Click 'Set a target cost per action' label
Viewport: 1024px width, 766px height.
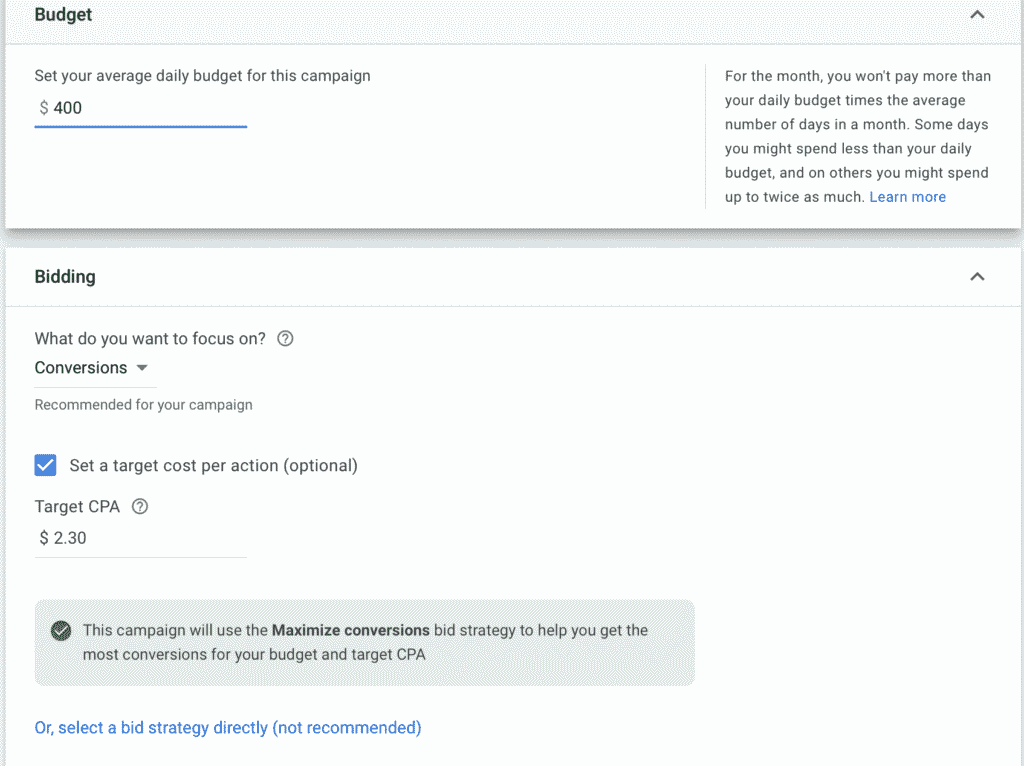214,466
